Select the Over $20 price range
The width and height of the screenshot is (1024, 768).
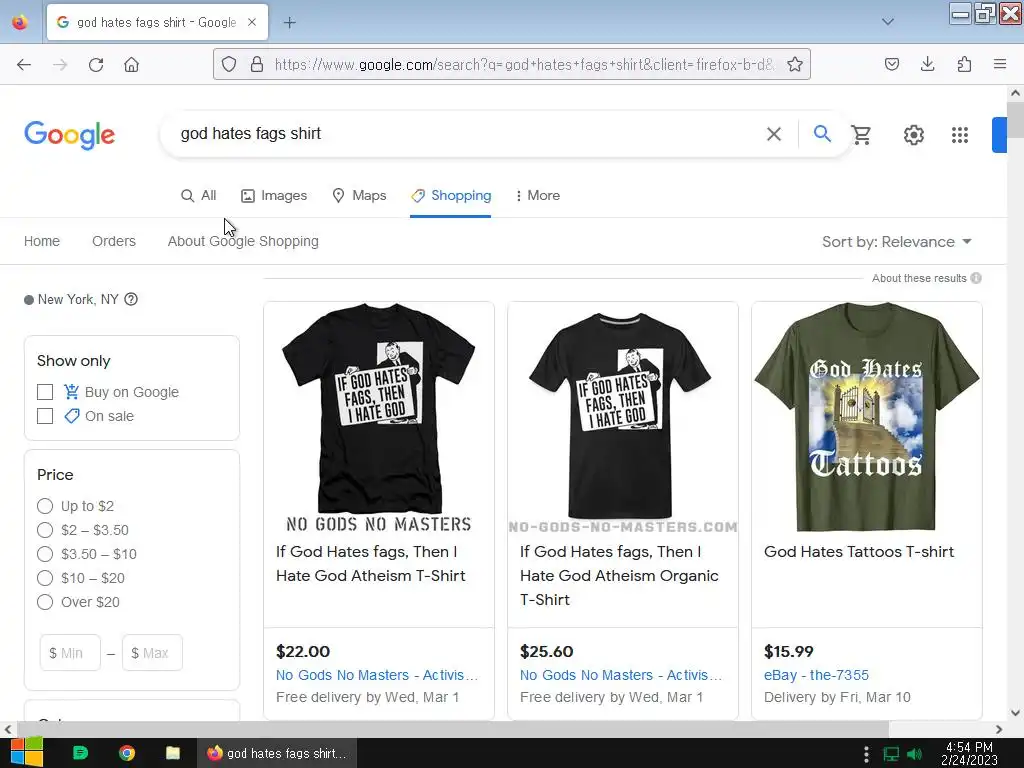(45, 602)
